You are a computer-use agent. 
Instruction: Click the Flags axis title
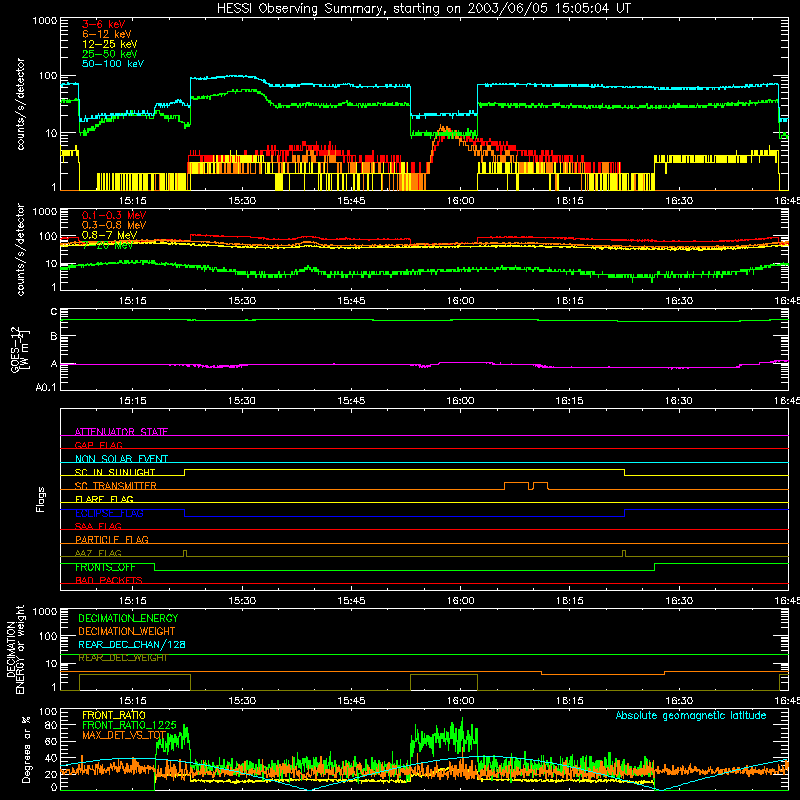[41, 499]
